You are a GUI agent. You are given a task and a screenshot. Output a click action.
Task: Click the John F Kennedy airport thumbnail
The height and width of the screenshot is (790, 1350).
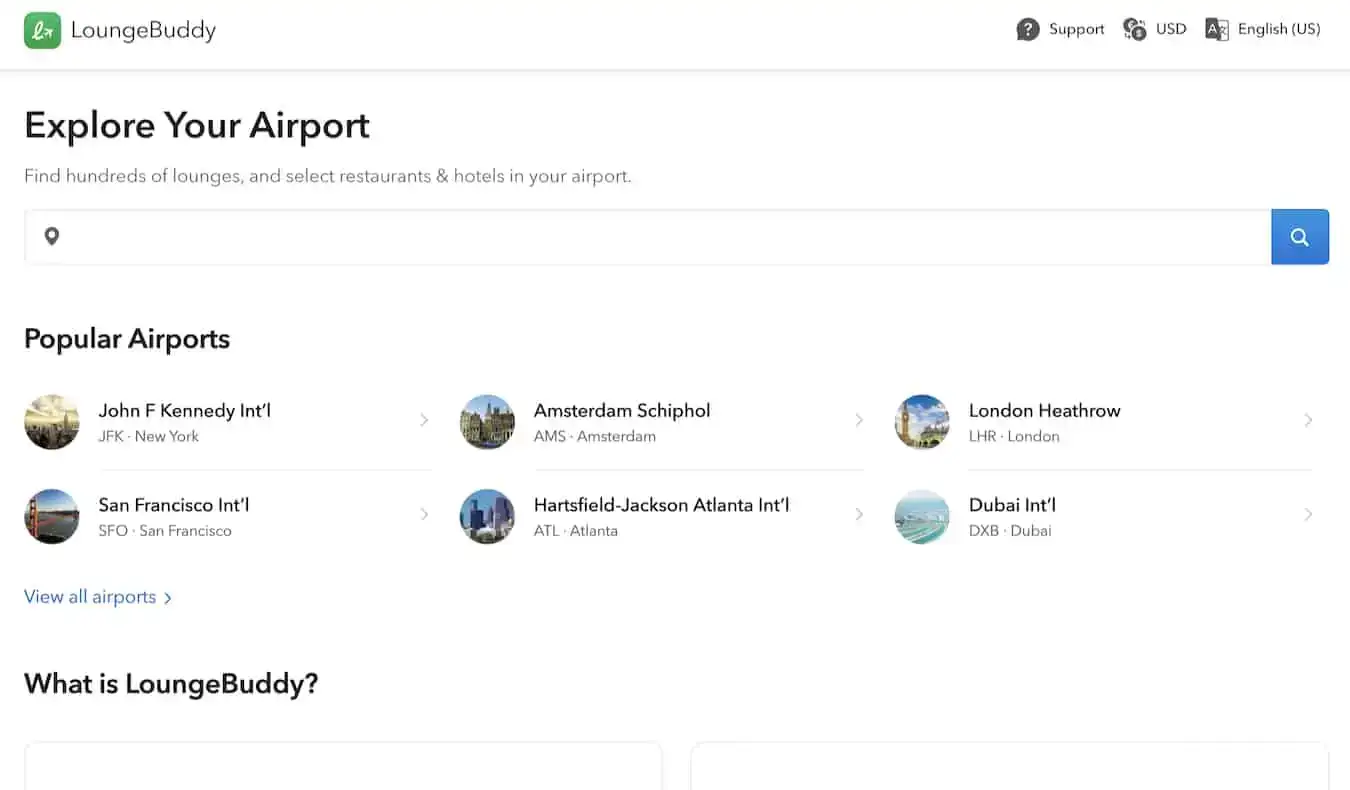(x=52, y=422)
